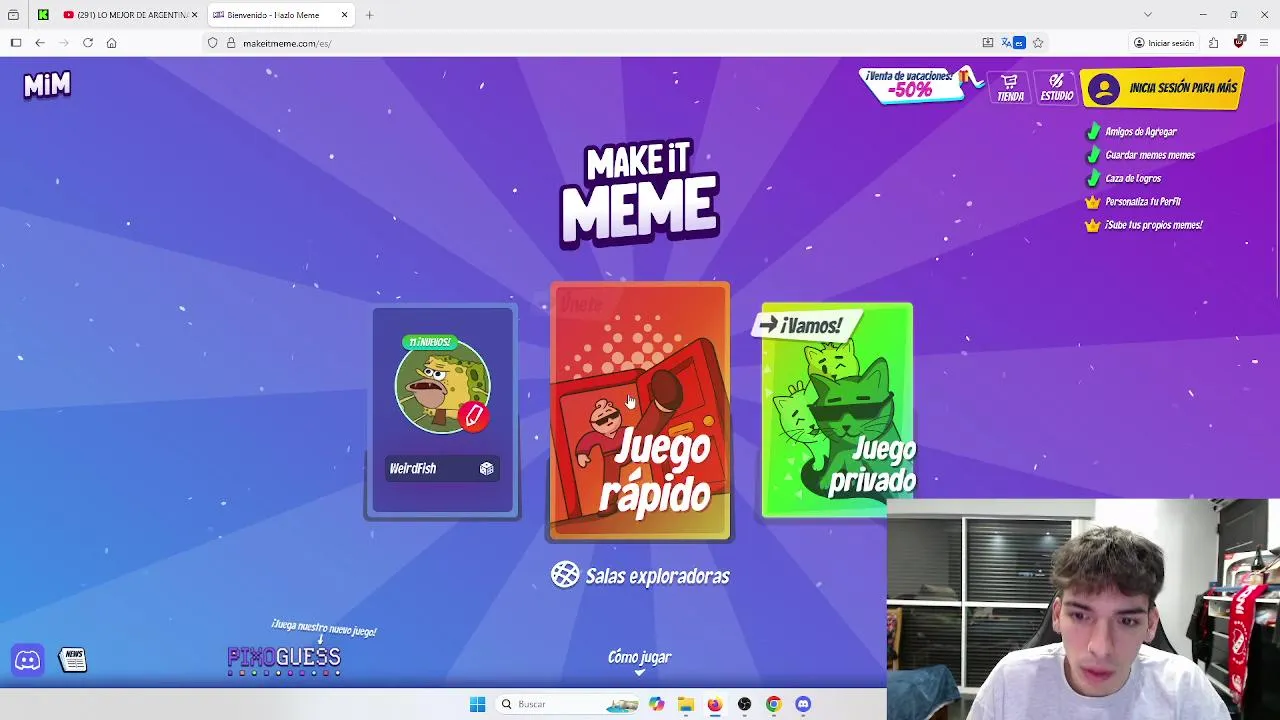The image size is (1280, 720).
Task: Open the PixoGuess game promo
Action: (284, 659)
